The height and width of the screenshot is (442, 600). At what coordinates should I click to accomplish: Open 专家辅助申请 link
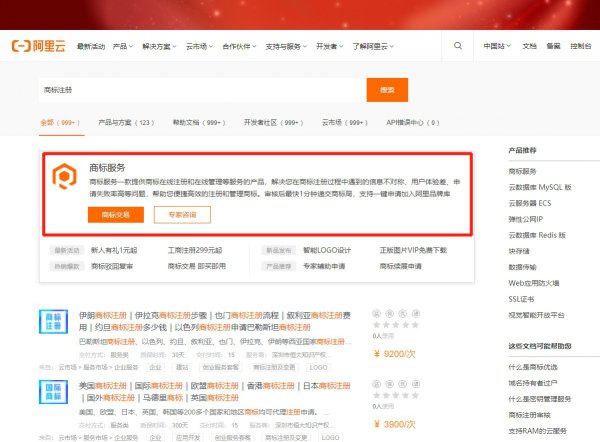324,266
